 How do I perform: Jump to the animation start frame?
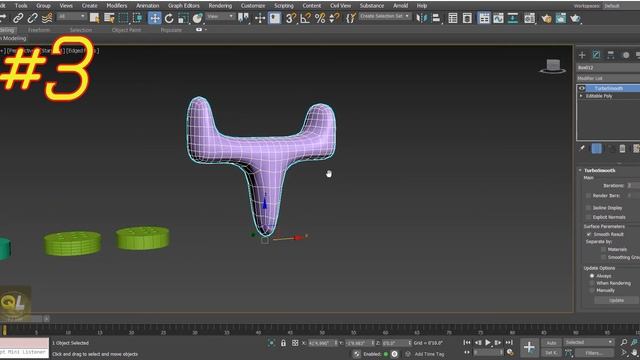coord(467,342)
